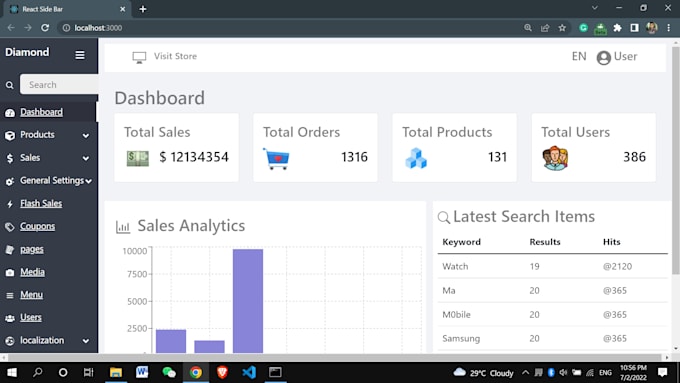Toggle the sidebar hamburger menu icon

[x=80, y=55]
